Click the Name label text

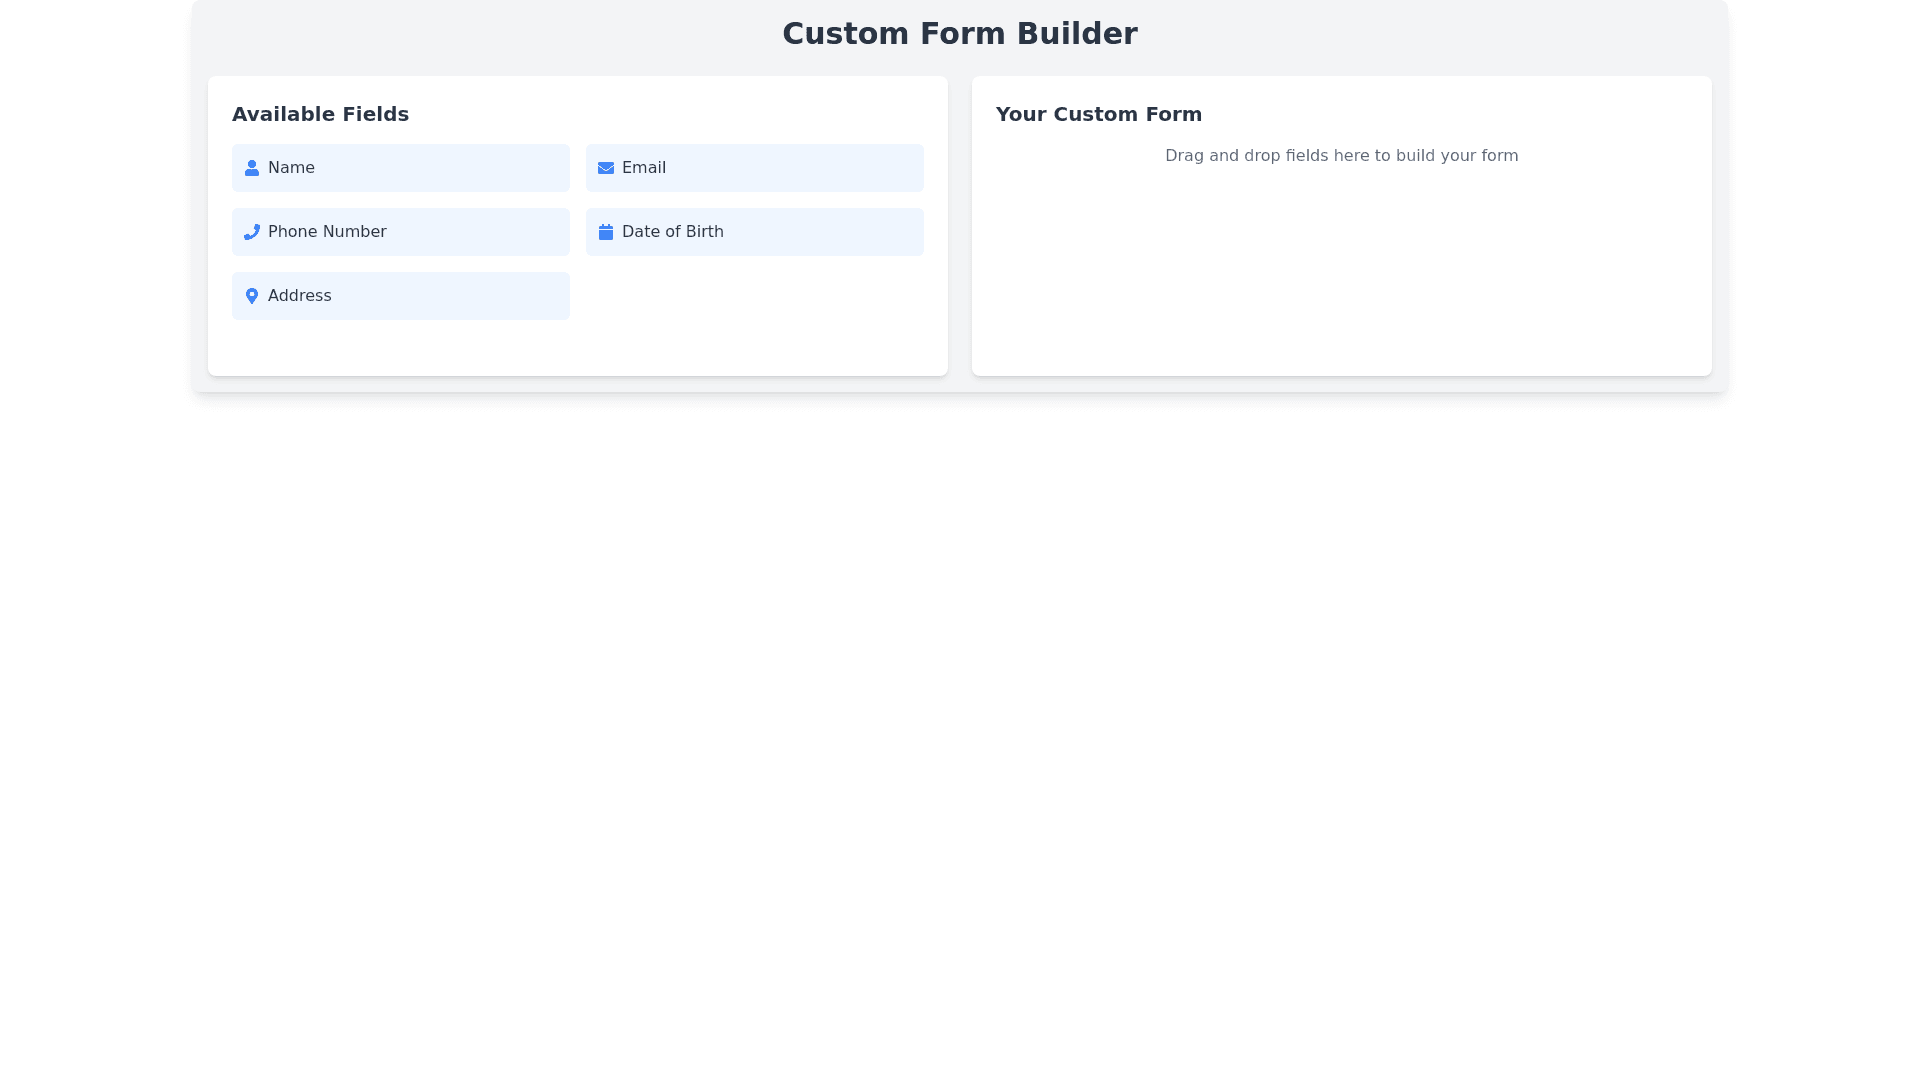(x=291, y=168)
